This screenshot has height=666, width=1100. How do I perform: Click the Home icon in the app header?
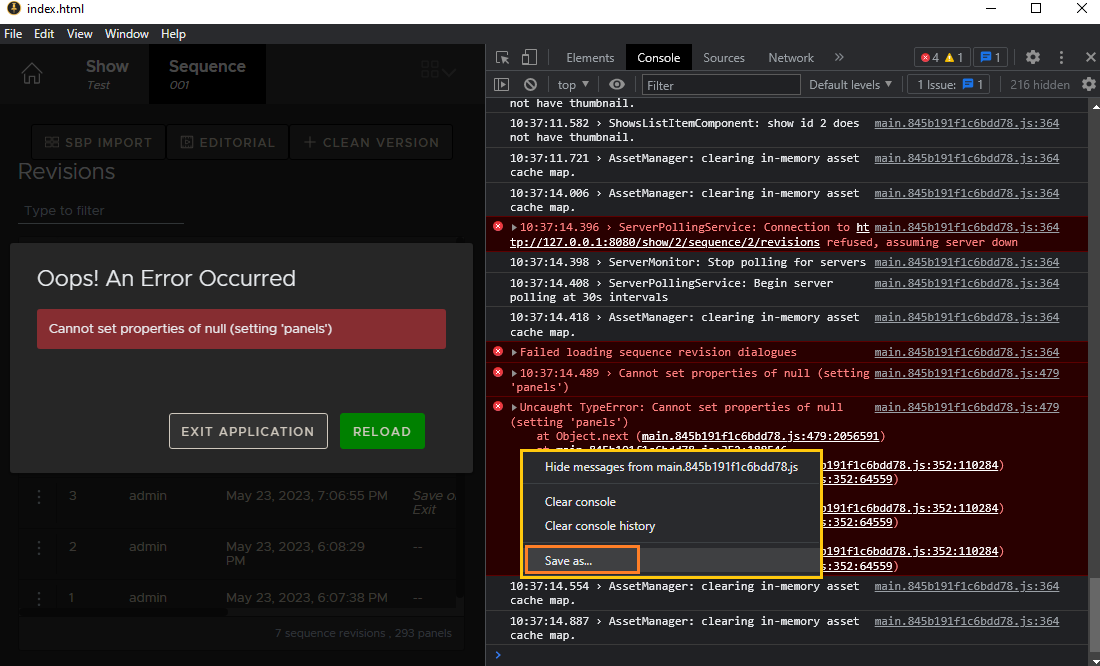(31, 73)
